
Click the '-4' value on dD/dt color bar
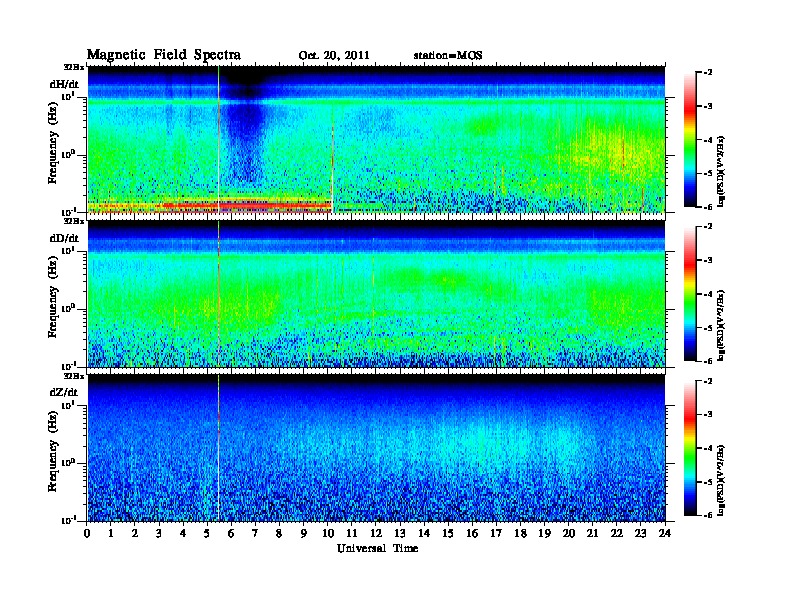pos(708,294)
